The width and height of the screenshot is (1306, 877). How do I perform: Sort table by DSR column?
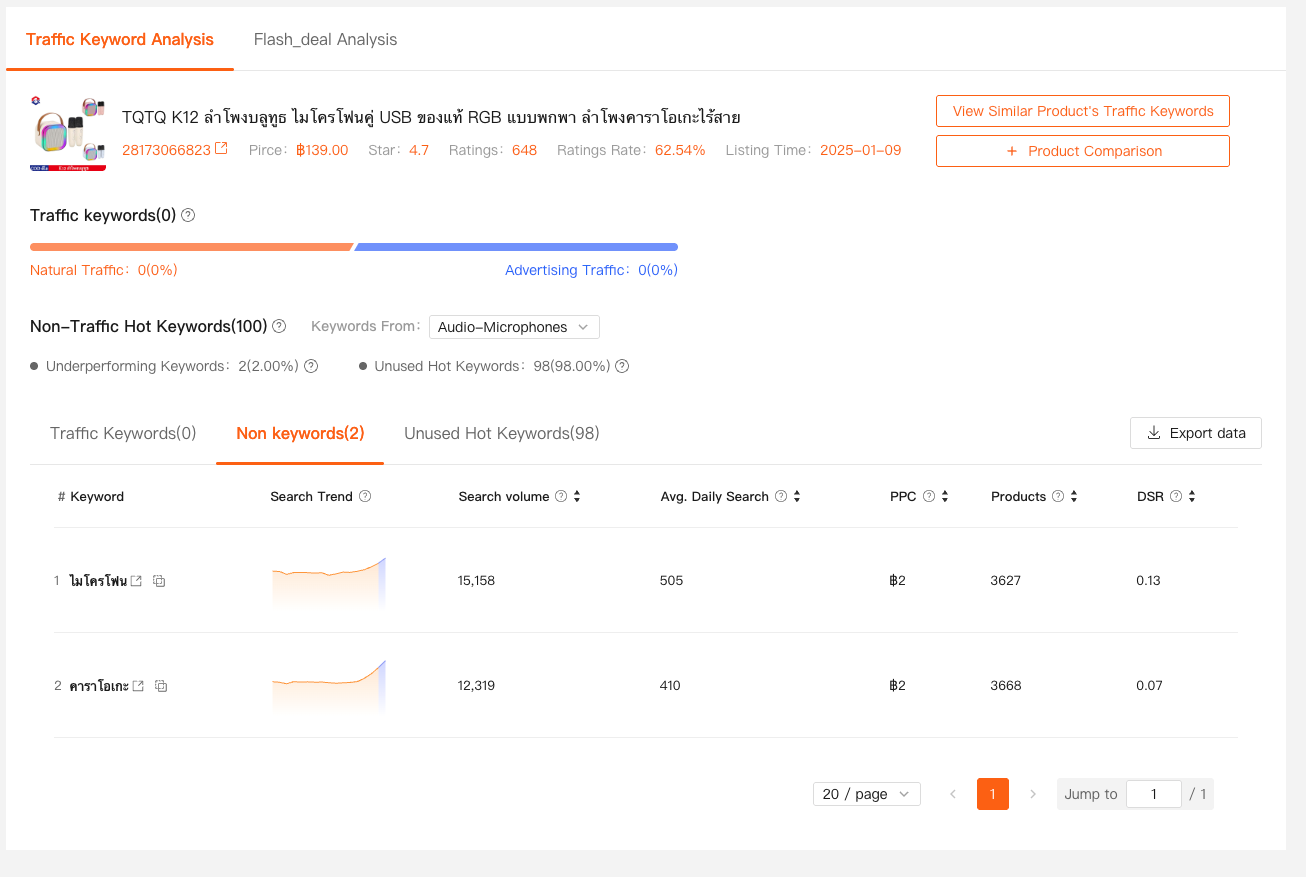[1192, 496]
